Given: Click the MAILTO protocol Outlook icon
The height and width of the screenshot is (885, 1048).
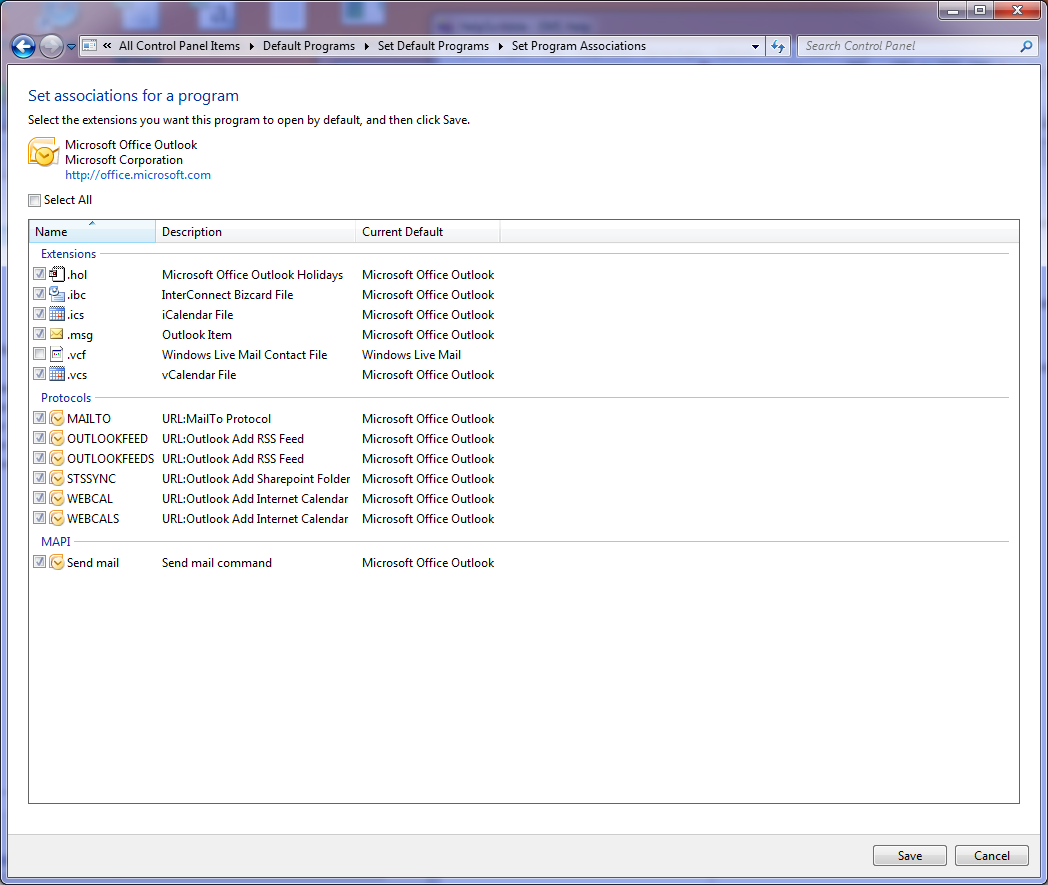Looking at the screenshot, I should click(x=57, y=418).
